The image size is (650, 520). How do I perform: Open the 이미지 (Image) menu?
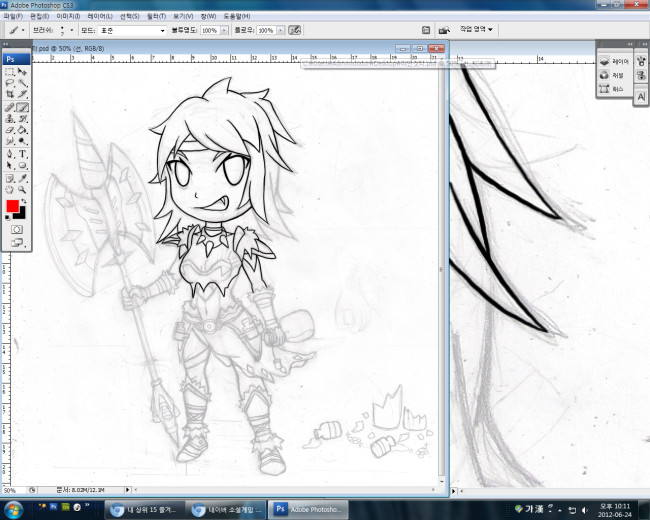coord(68,17)
